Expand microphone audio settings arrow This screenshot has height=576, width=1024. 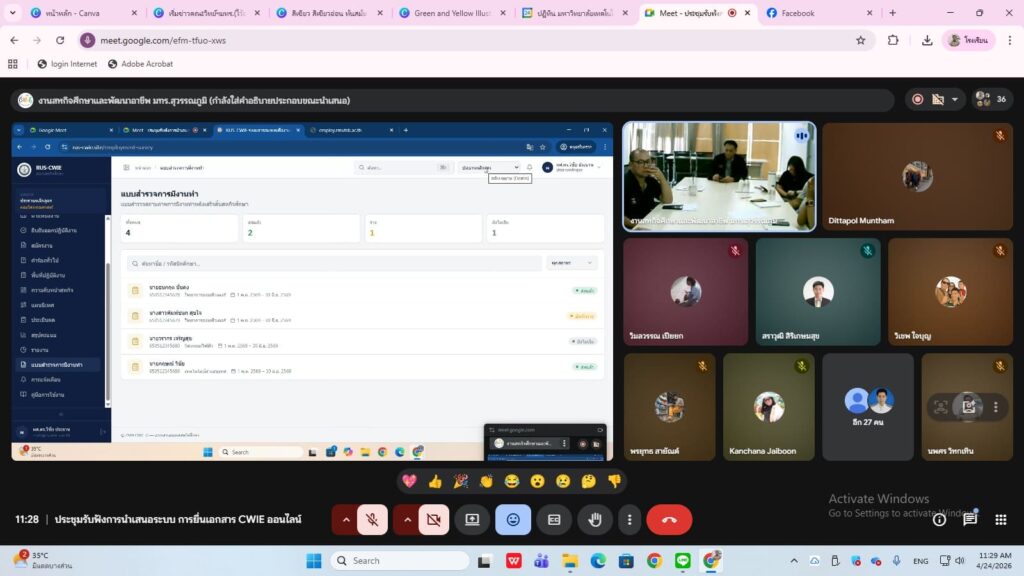point(346,520)
